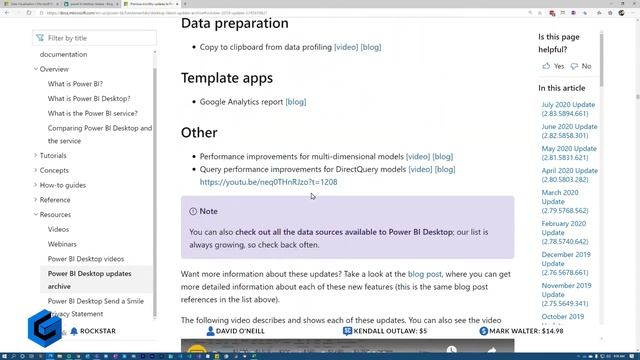Click the red extension icon in browser toolbar
This screenshot has width=640, height=360.
(552, 13)
